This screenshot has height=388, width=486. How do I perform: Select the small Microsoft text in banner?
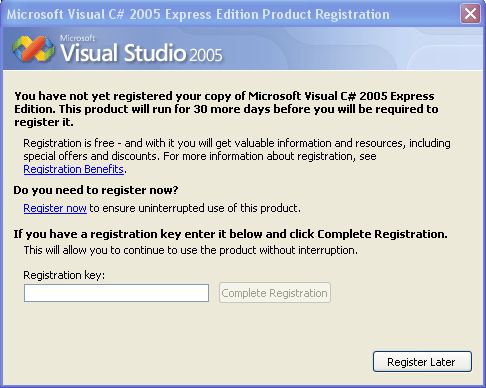(x=77, y=38)
